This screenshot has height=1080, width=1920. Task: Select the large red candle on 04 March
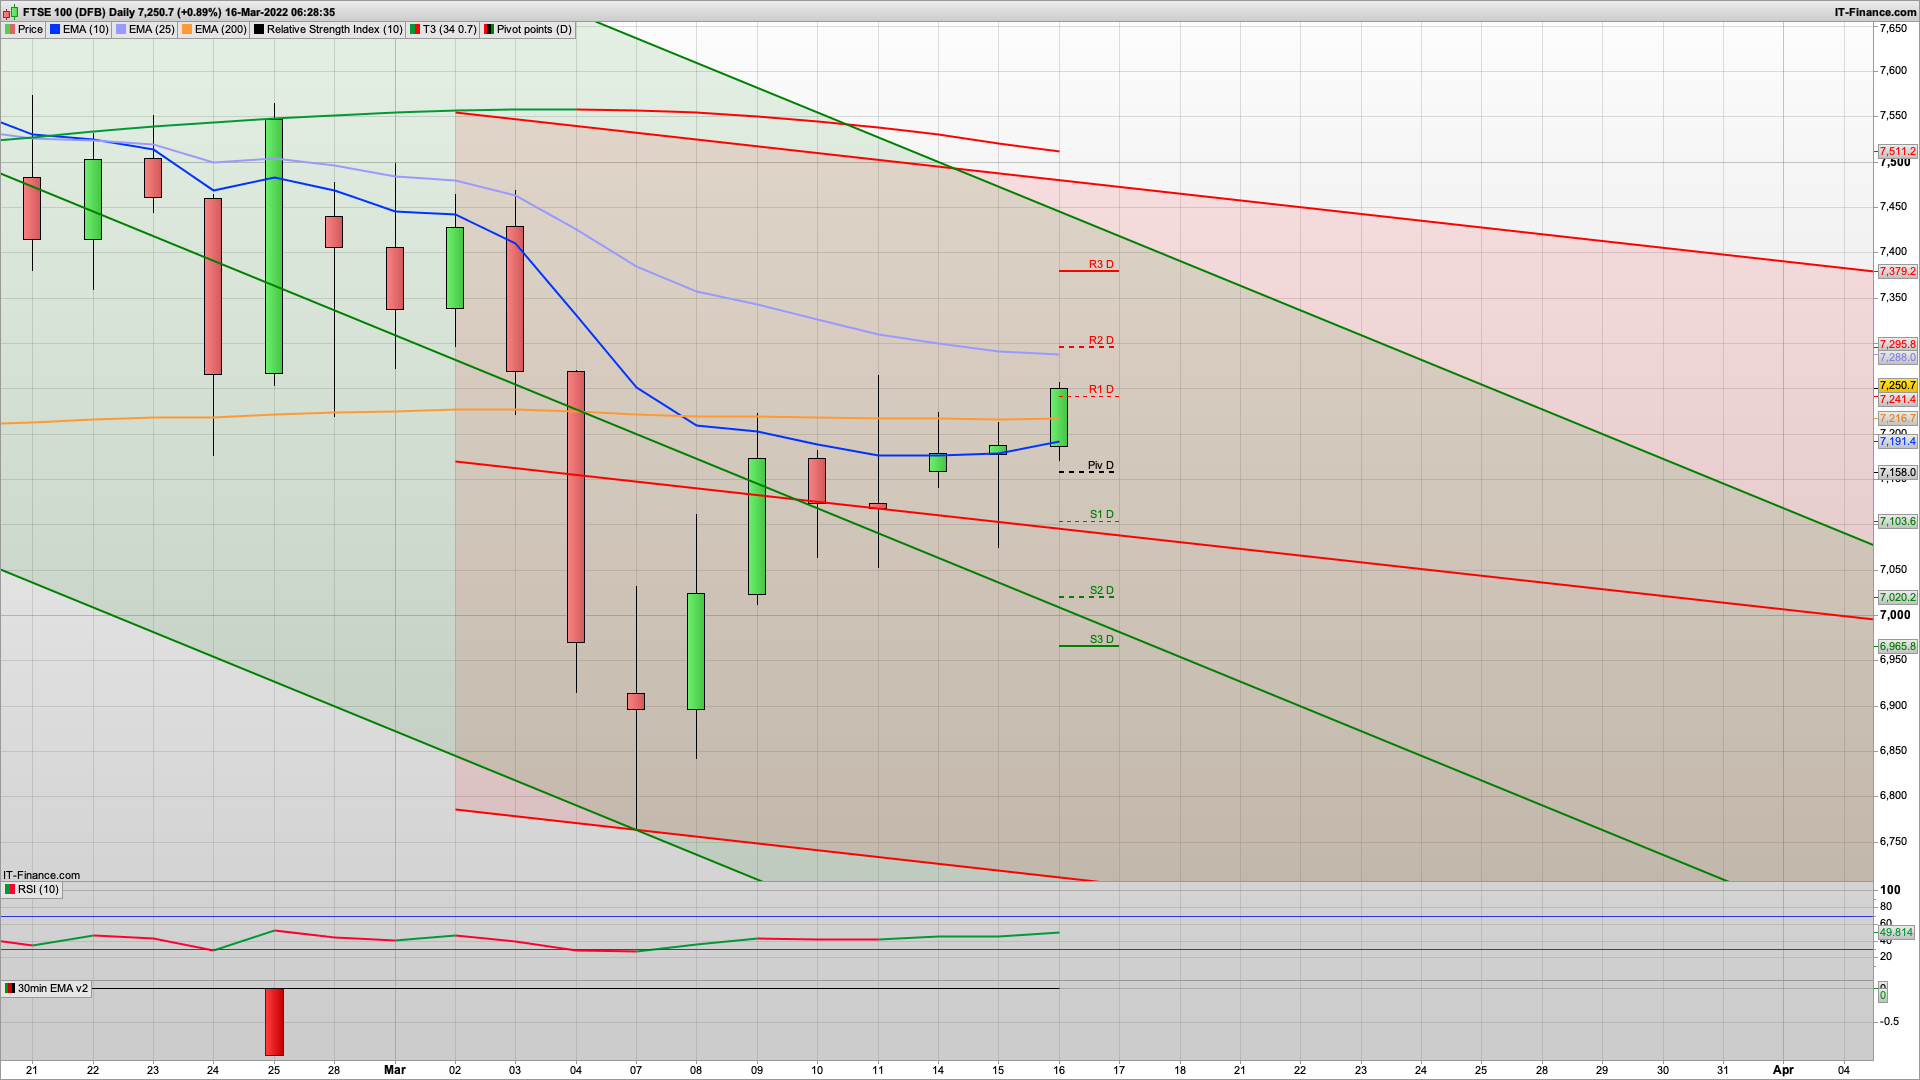click(x=576, y=507)
